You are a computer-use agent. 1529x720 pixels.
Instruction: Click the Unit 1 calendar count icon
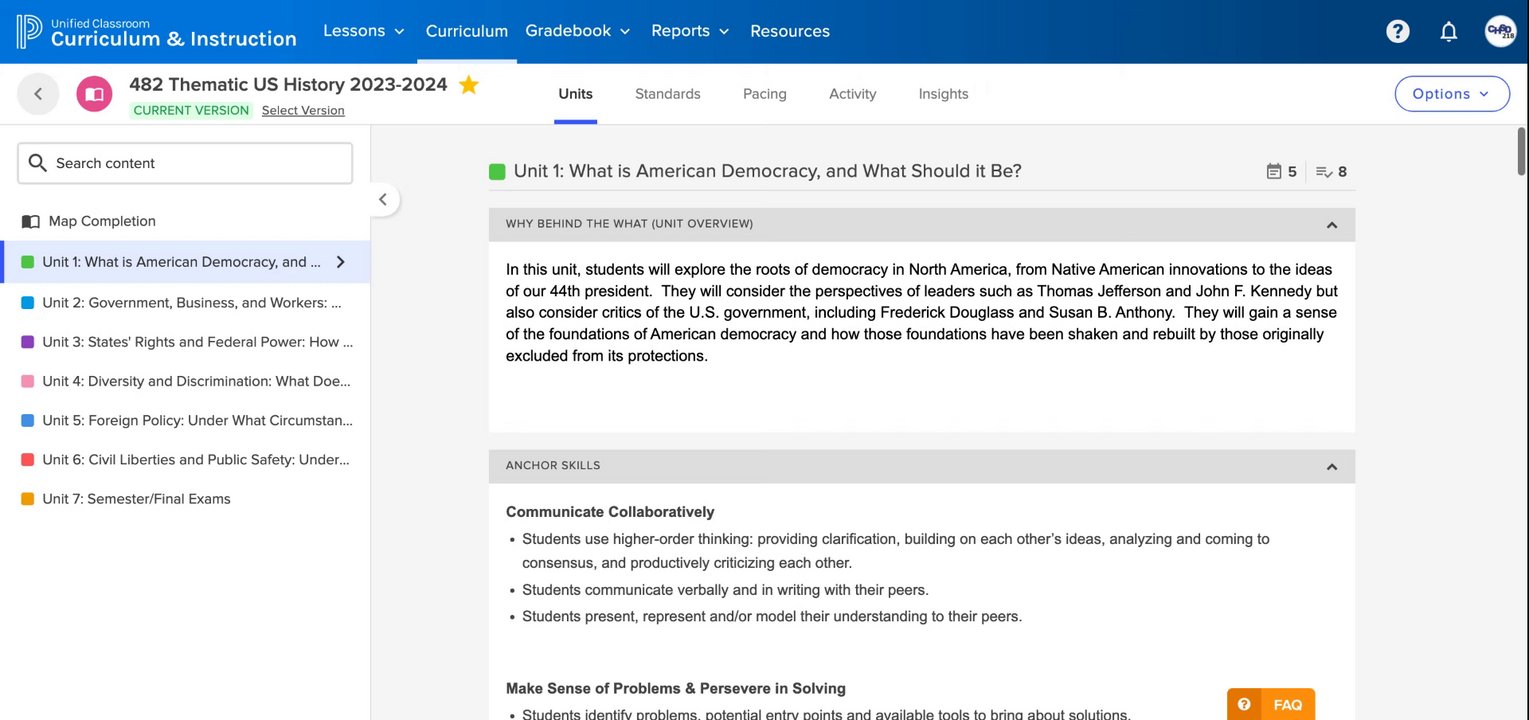tap(1274, 172)
